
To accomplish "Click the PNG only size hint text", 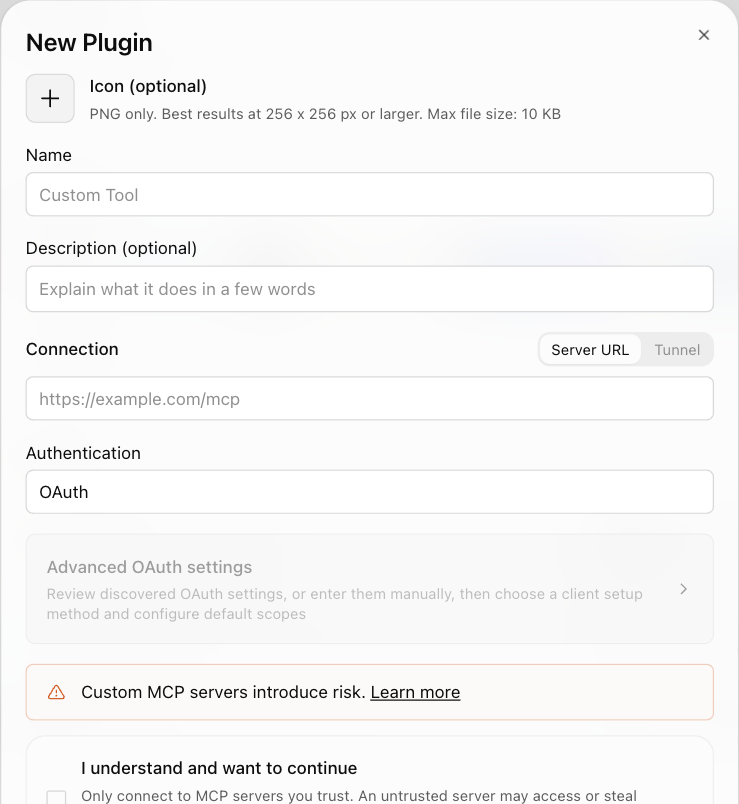I will pos(325,114).
